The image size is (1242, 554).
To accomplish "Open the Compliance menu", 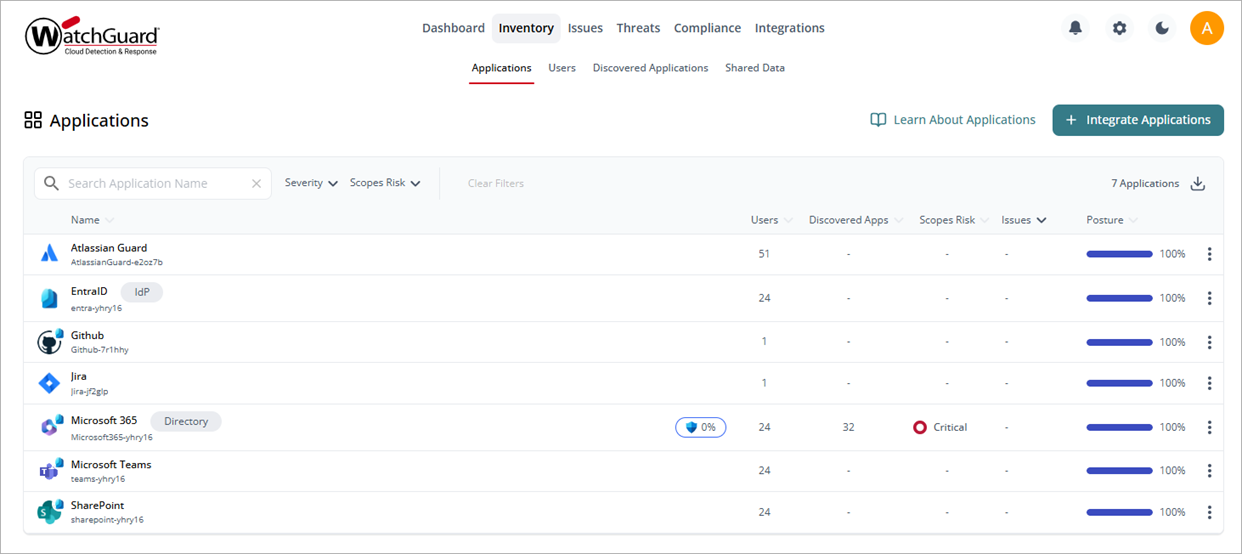I will (x=707, y=28).
